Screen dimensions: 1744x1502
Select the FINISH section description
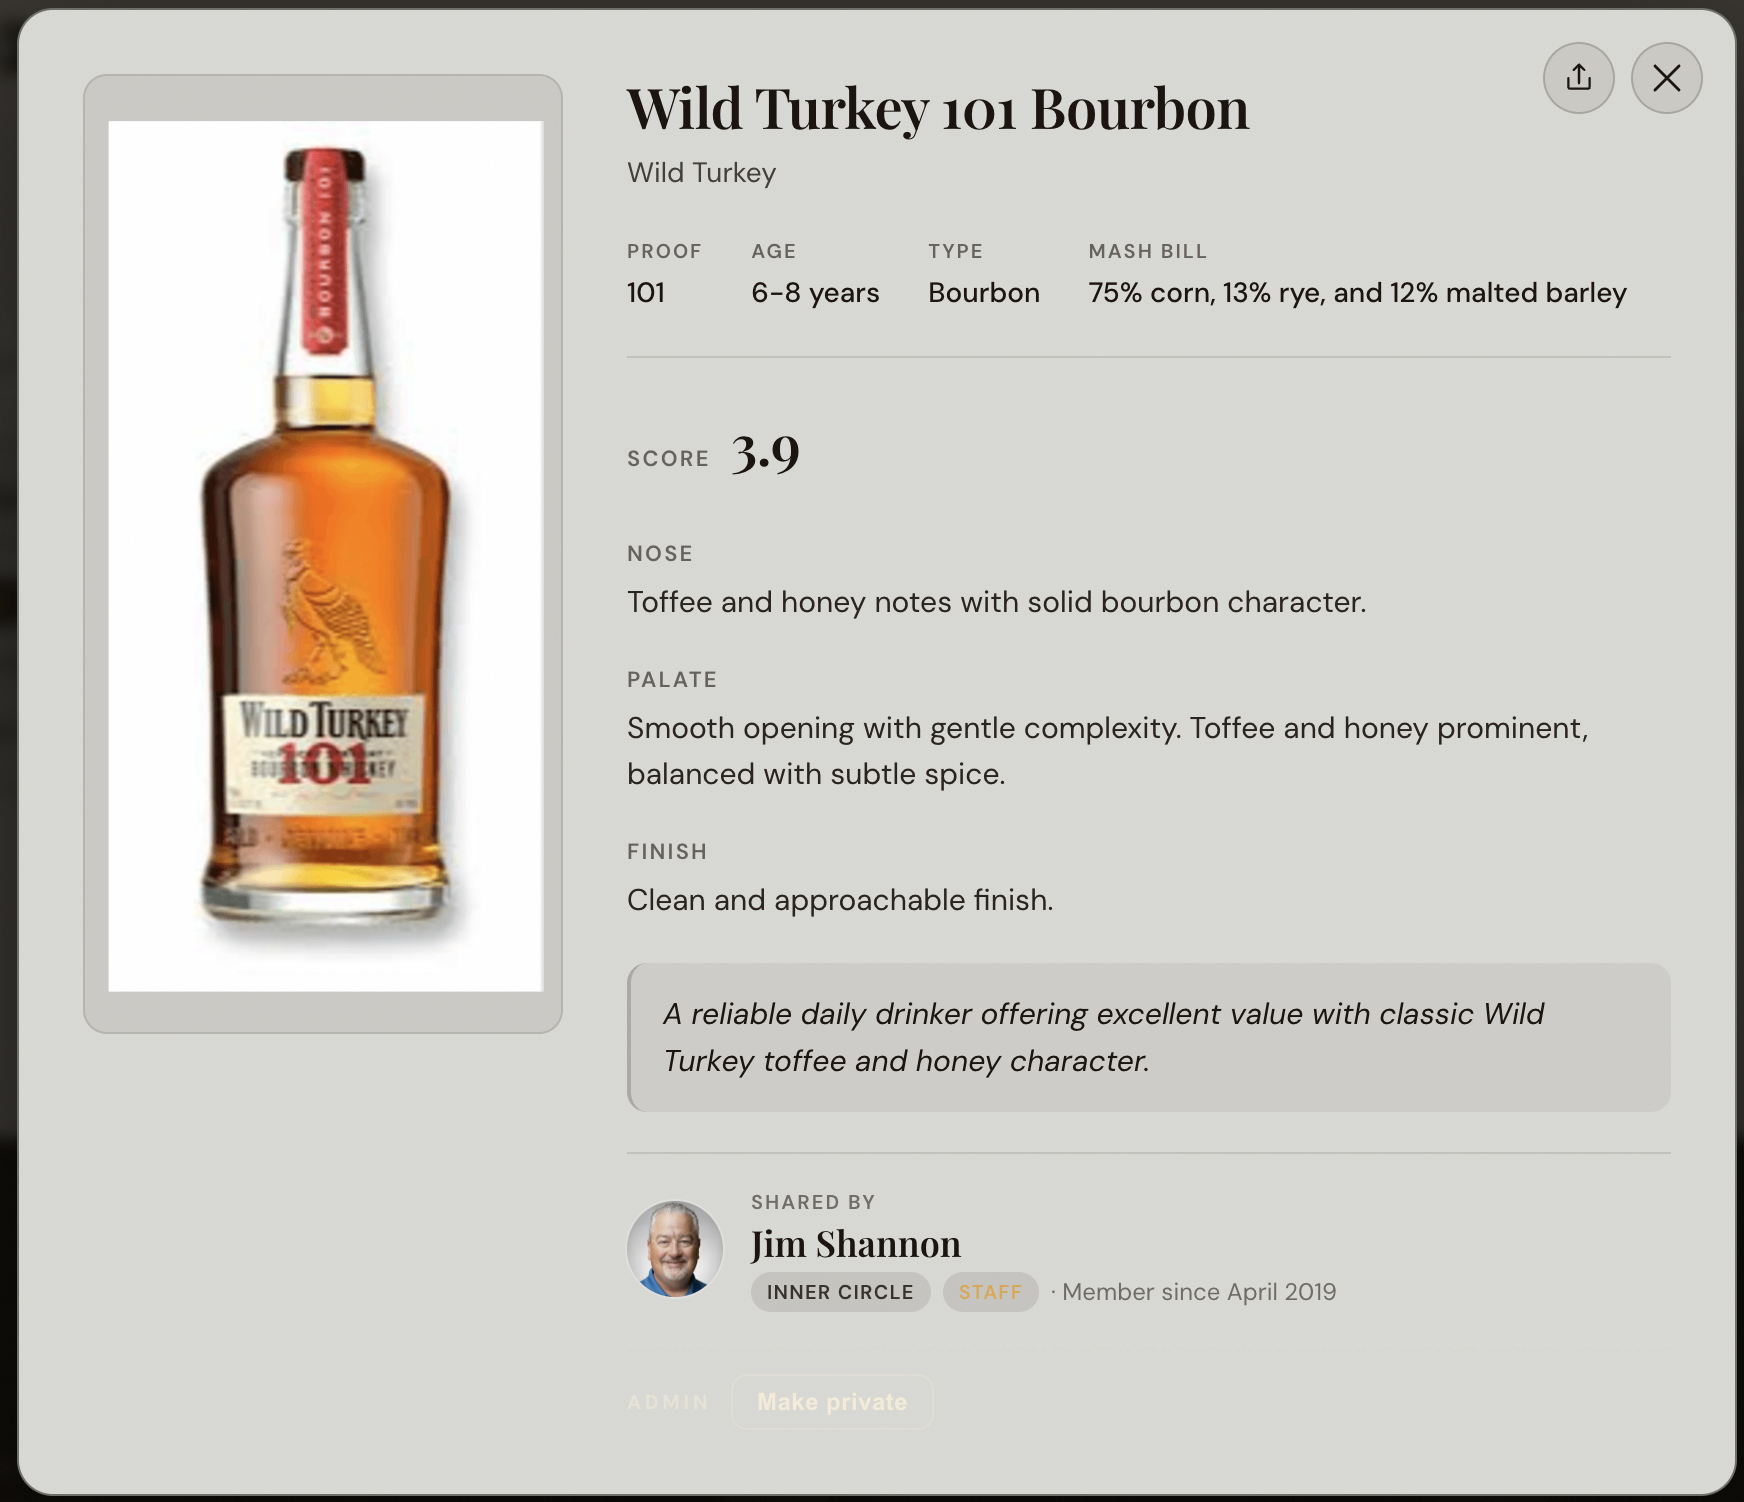840,899
